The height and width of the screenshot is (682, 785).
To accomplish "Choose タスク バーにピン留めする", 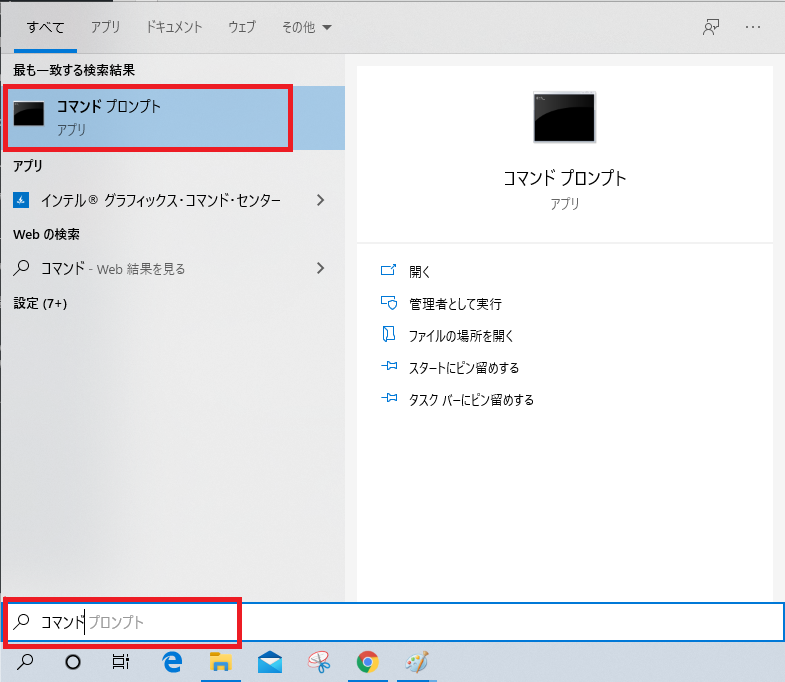I will [x=471, y=400].
